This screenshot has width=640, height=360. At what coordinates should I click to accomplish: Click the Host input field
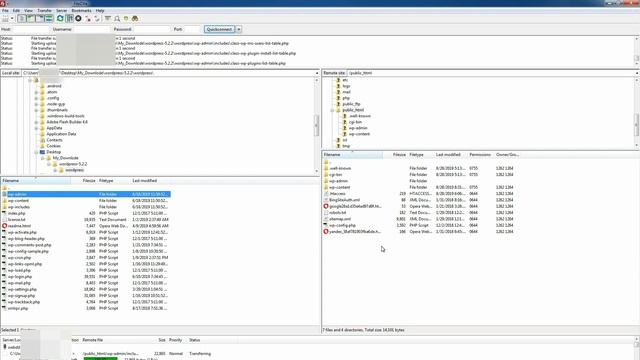coord(31,29)
